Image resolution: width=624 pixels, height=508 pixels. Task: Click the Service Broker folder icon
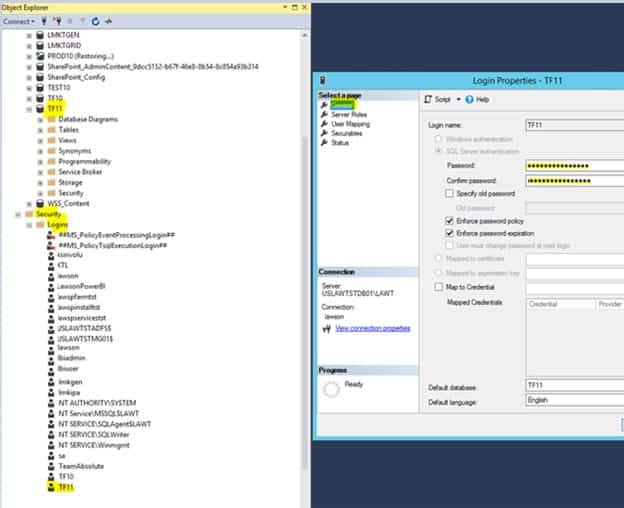51,172
